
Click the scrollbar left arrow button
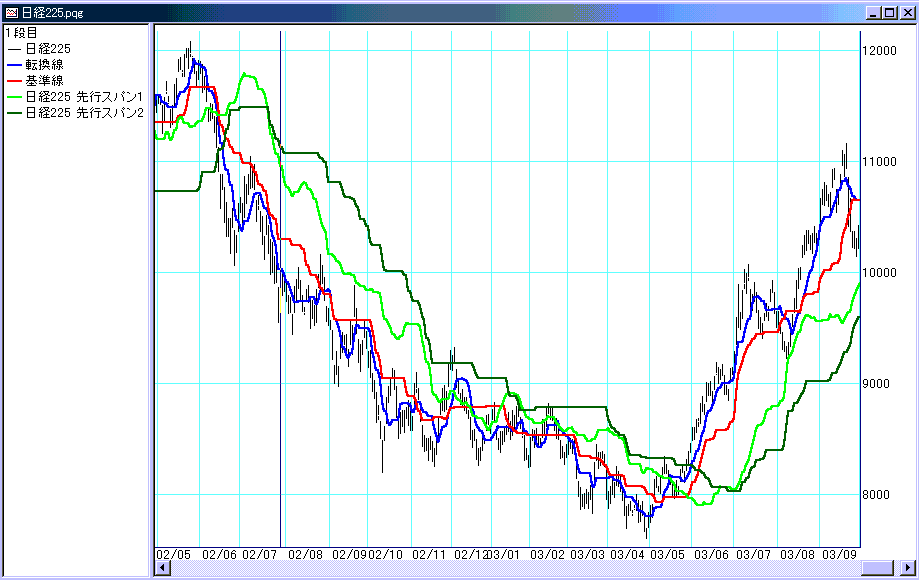[161, 568]
